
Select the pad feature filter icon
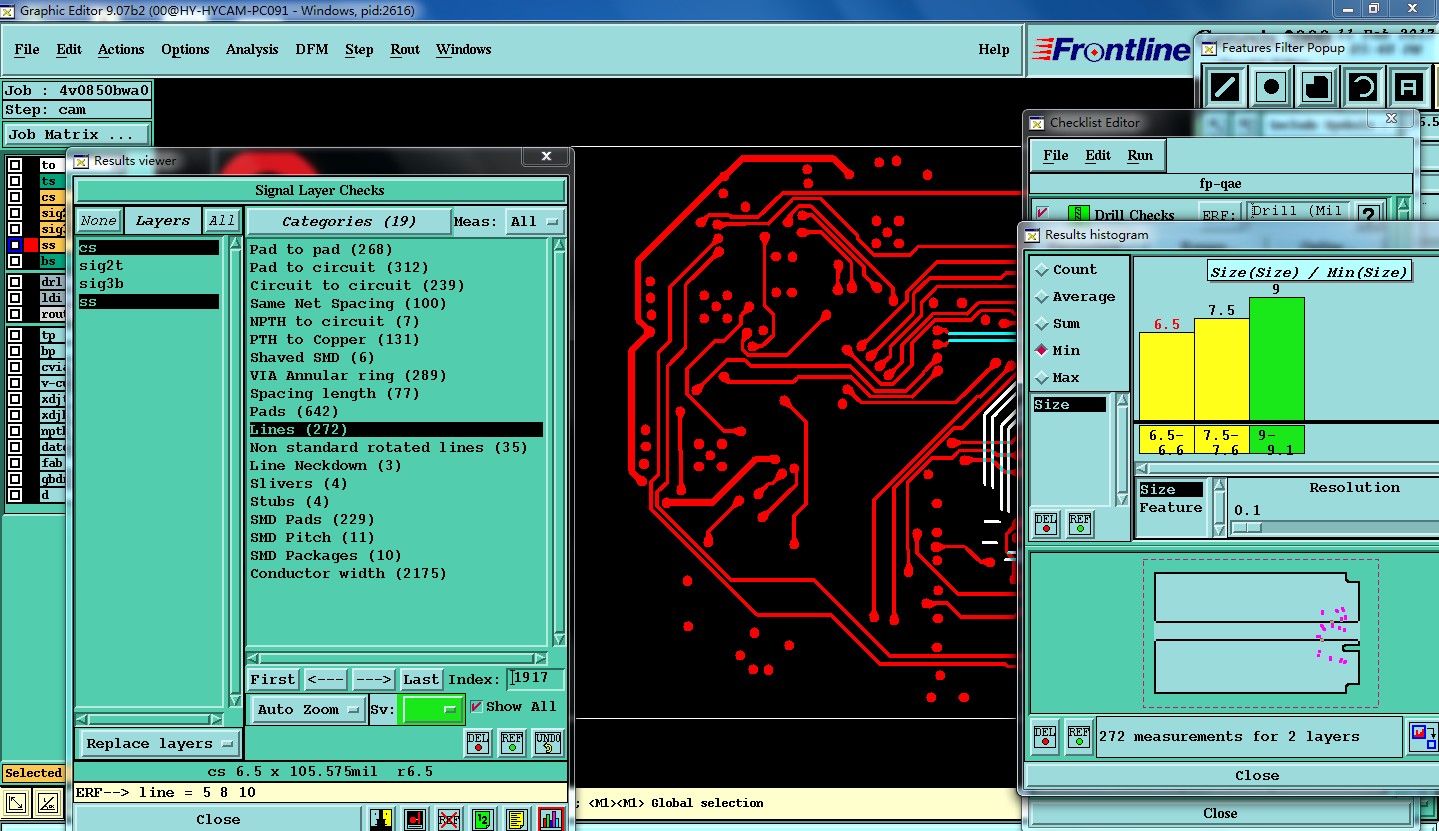(x=1271, y=87)
